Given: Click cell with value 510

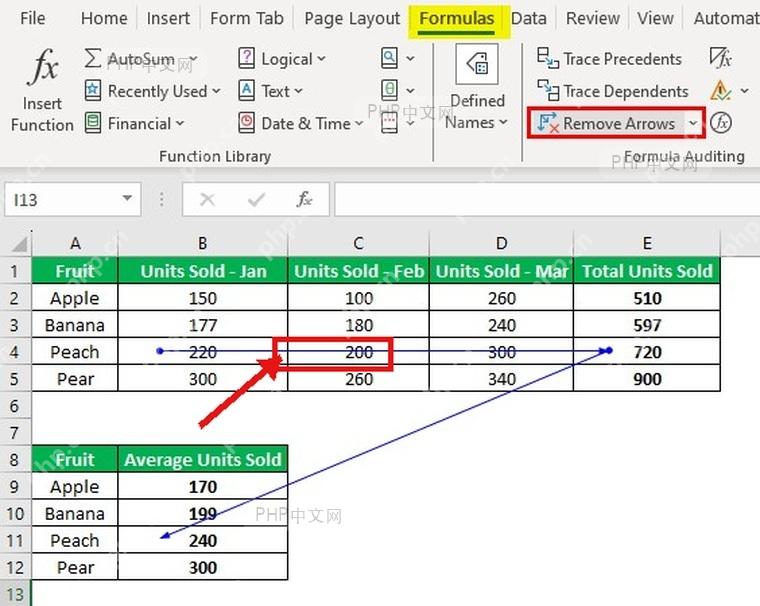Looking at the screenshot, I should tap(647, 298).
